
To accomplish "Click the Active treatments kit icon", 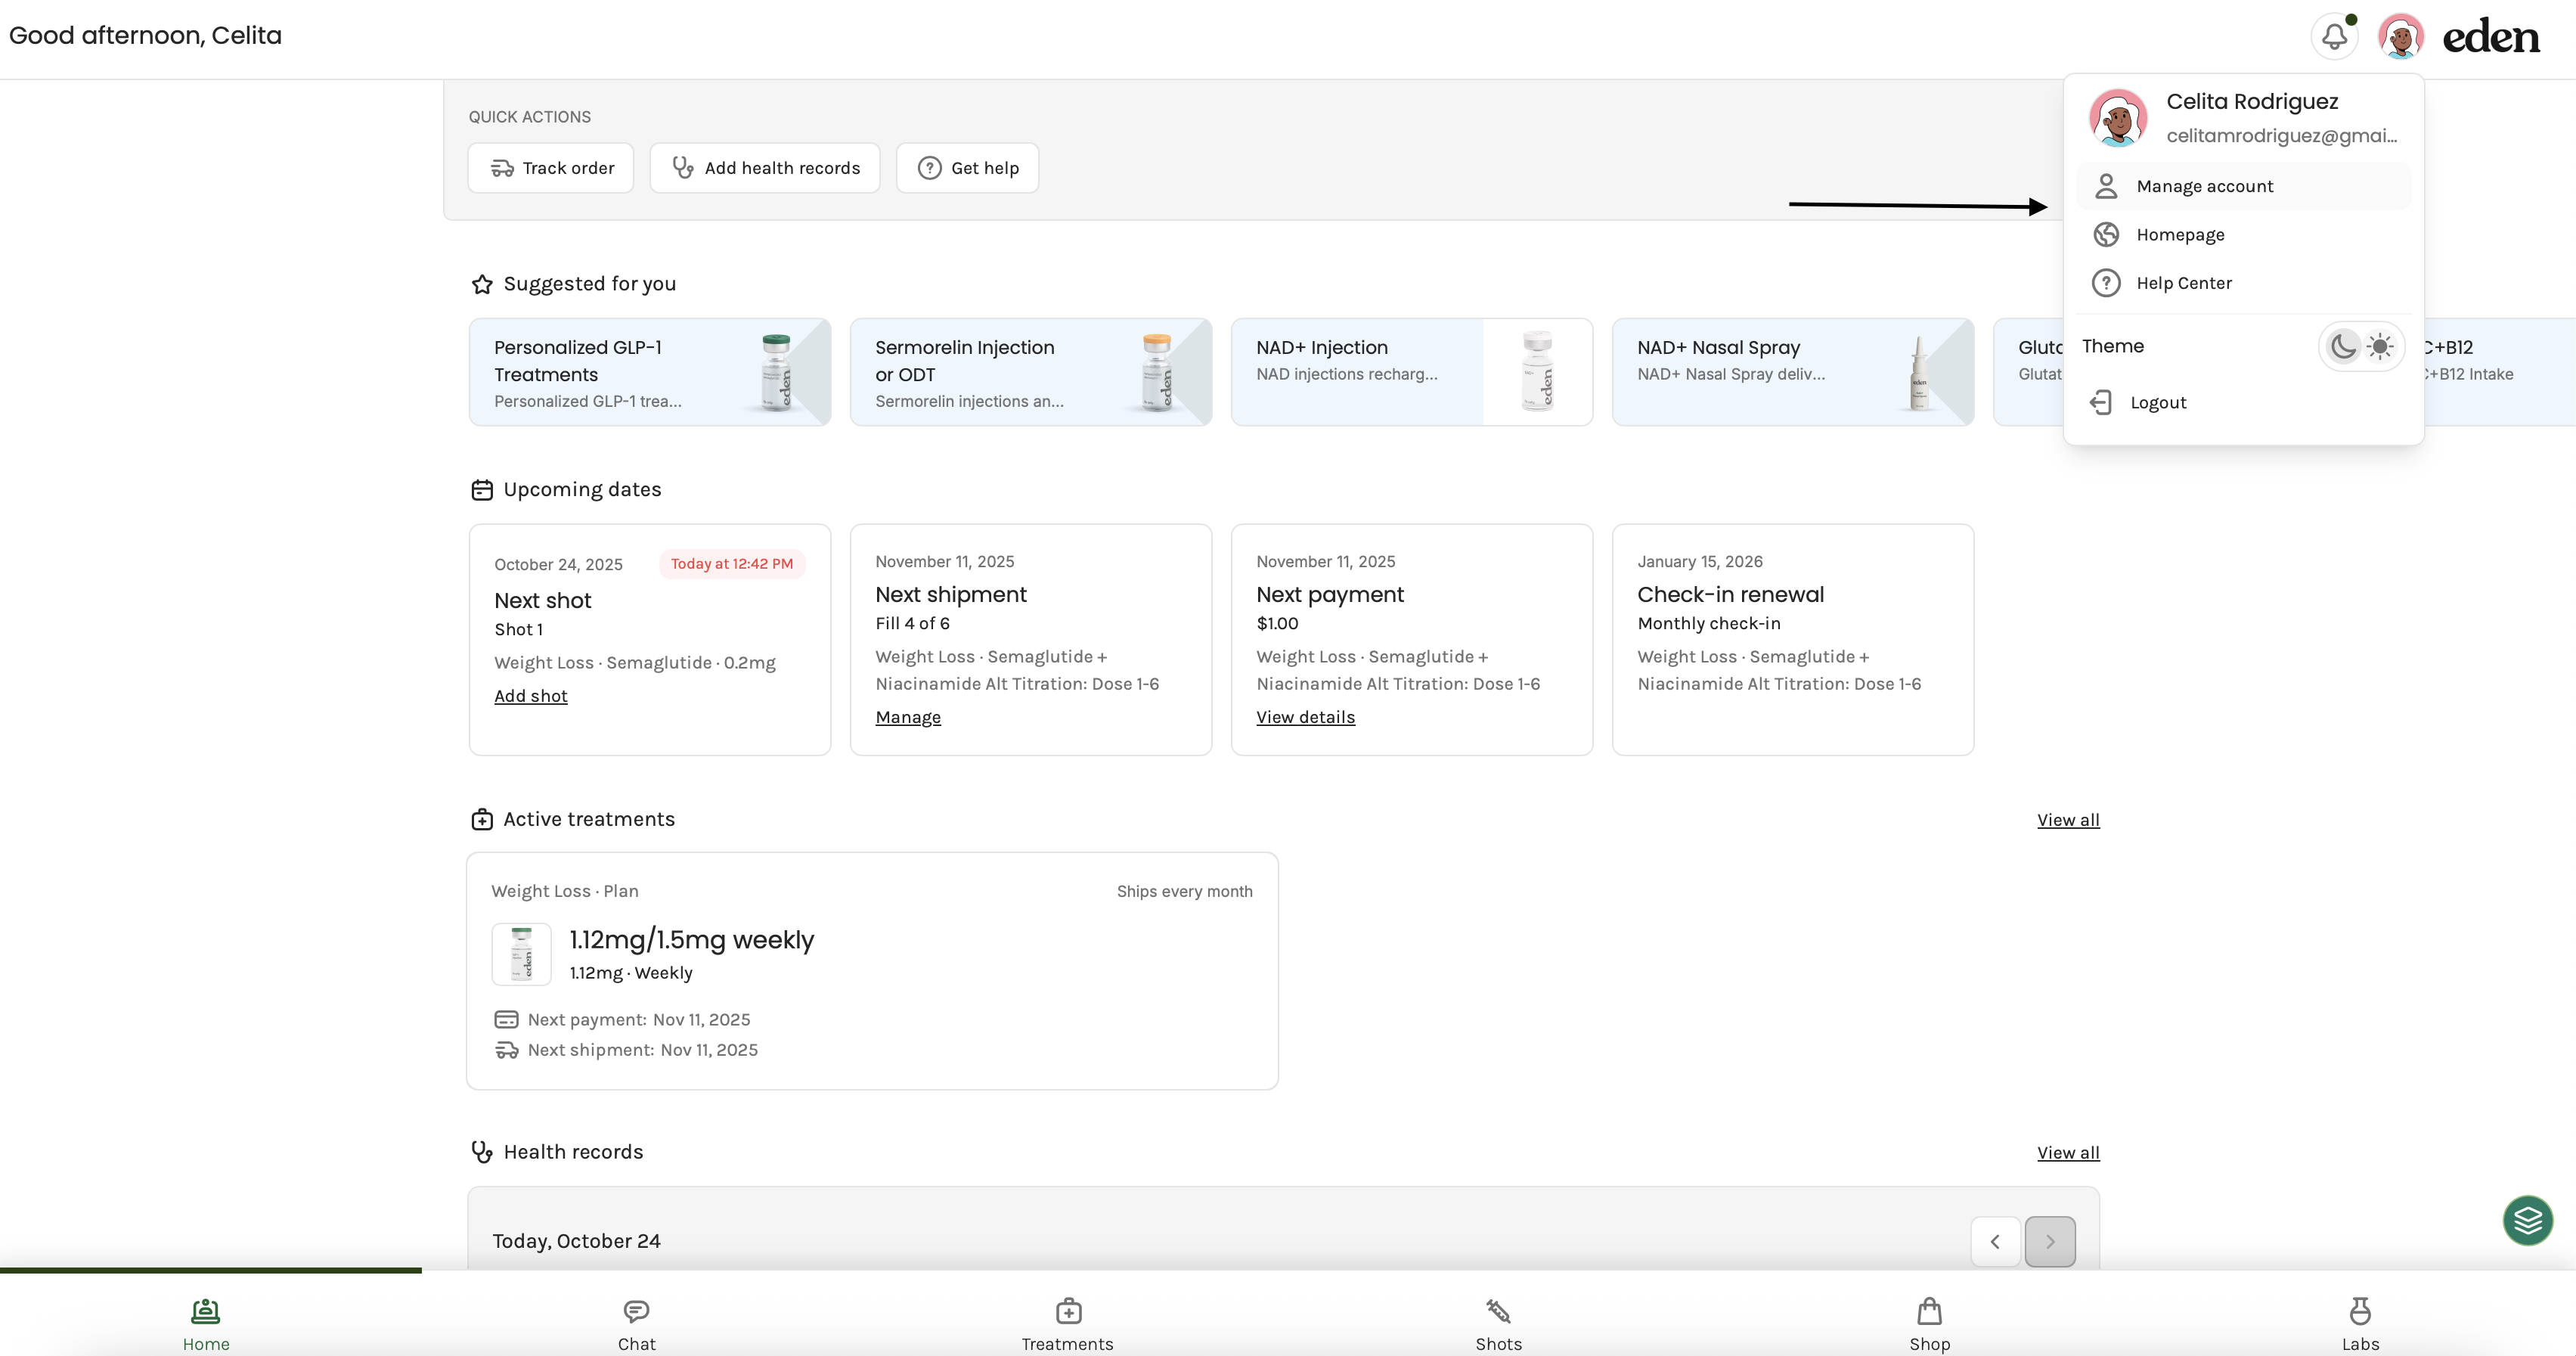I will click(482, 820).
